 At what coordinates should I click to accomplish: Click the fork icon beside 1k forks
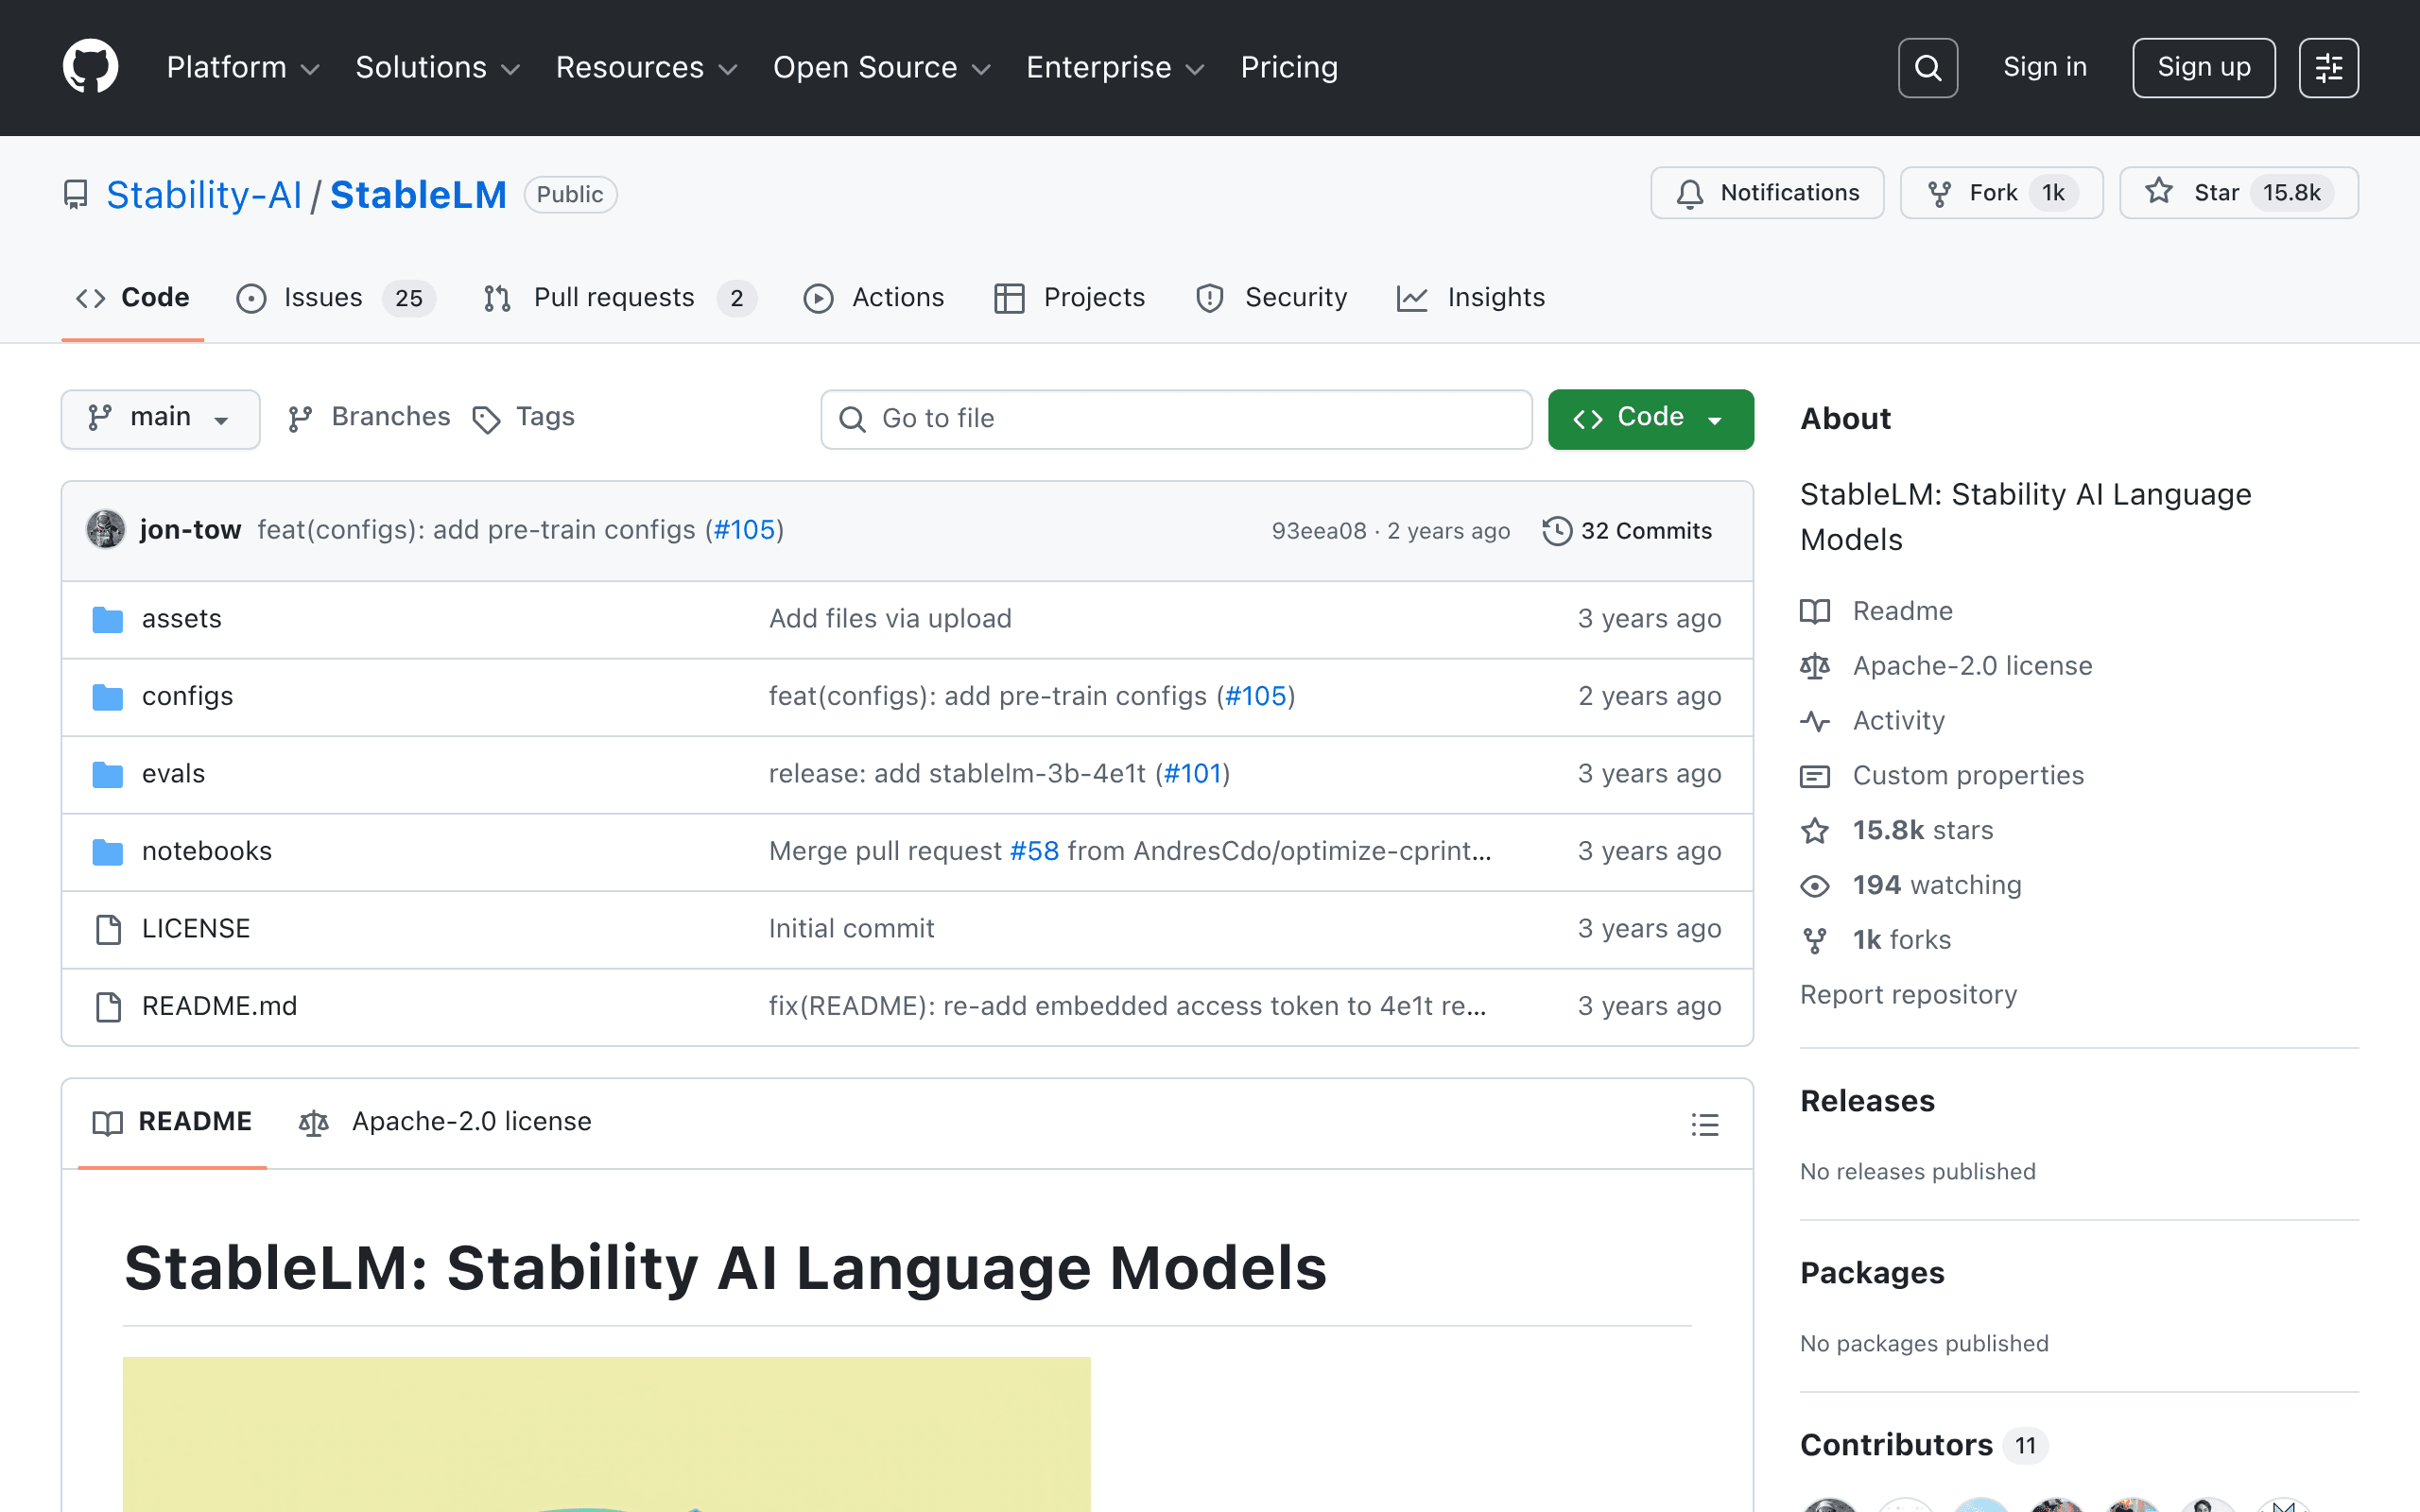pyautogui.click(x=1815, y=941)
